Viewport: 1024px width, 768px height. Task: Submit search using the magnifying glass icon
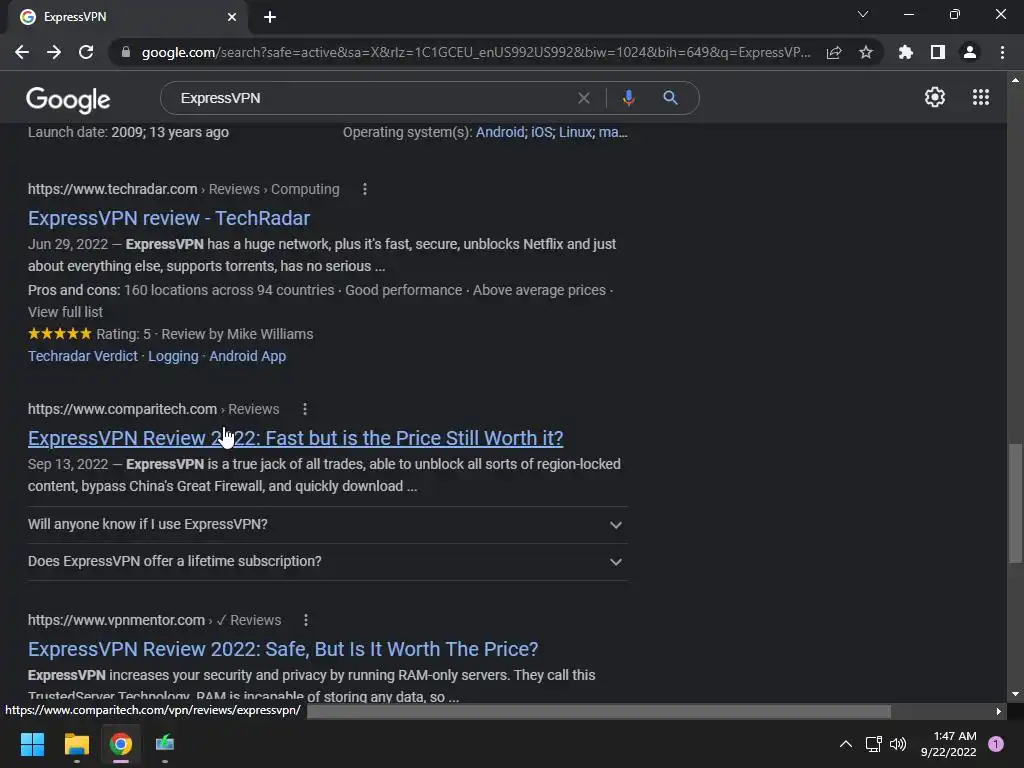pyautogui.click(x=670, y=98)
